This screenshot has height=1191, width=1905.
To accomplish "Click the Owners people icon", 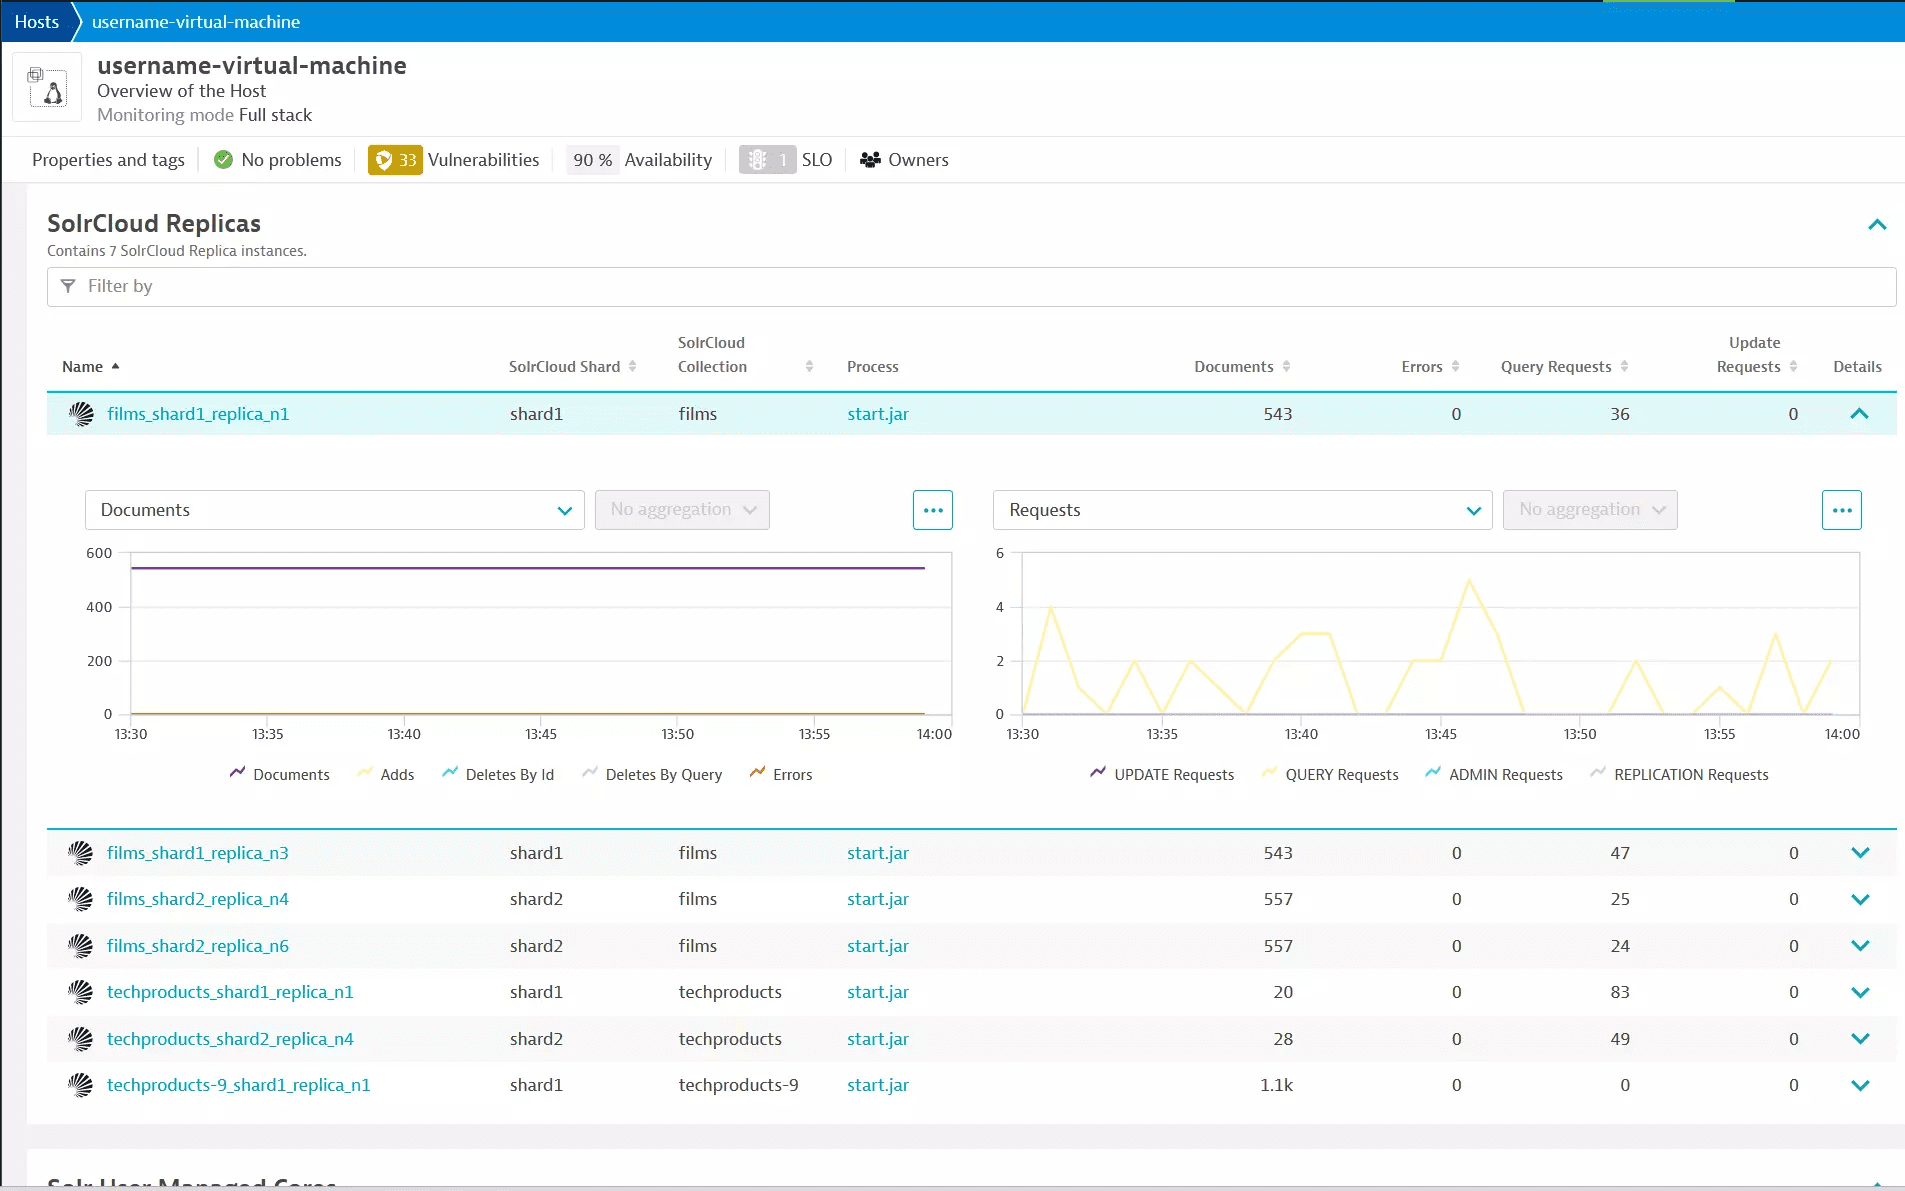I will 870,160.
